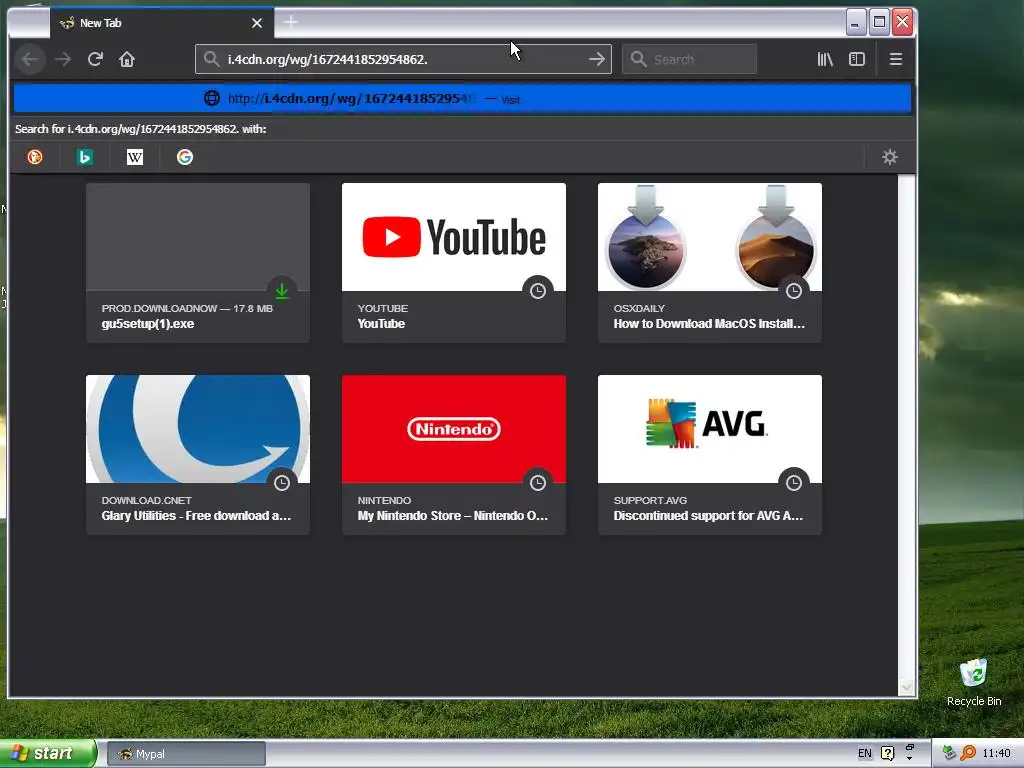Click the Mypal taskbar button

coord(186,754)
